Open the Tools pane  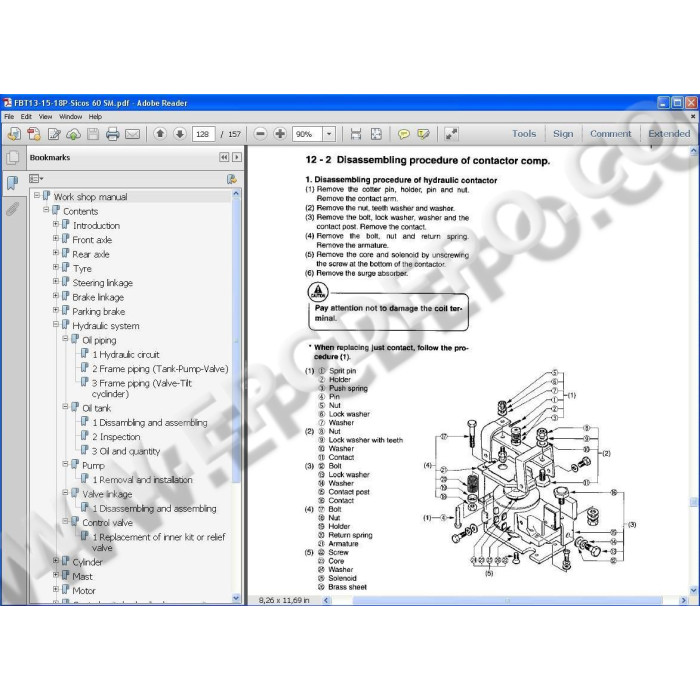[524, 133]
